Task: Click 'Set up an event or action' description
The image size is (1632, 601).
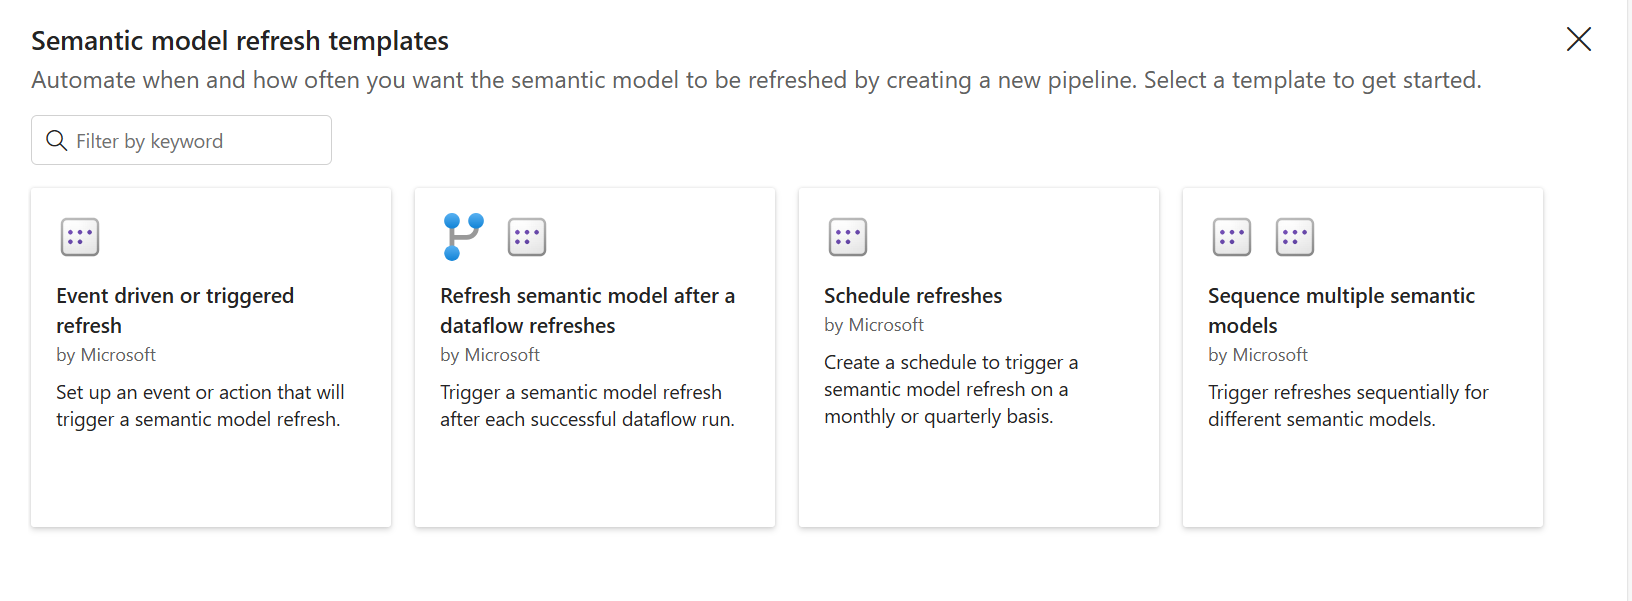Action: pos(200,406)
